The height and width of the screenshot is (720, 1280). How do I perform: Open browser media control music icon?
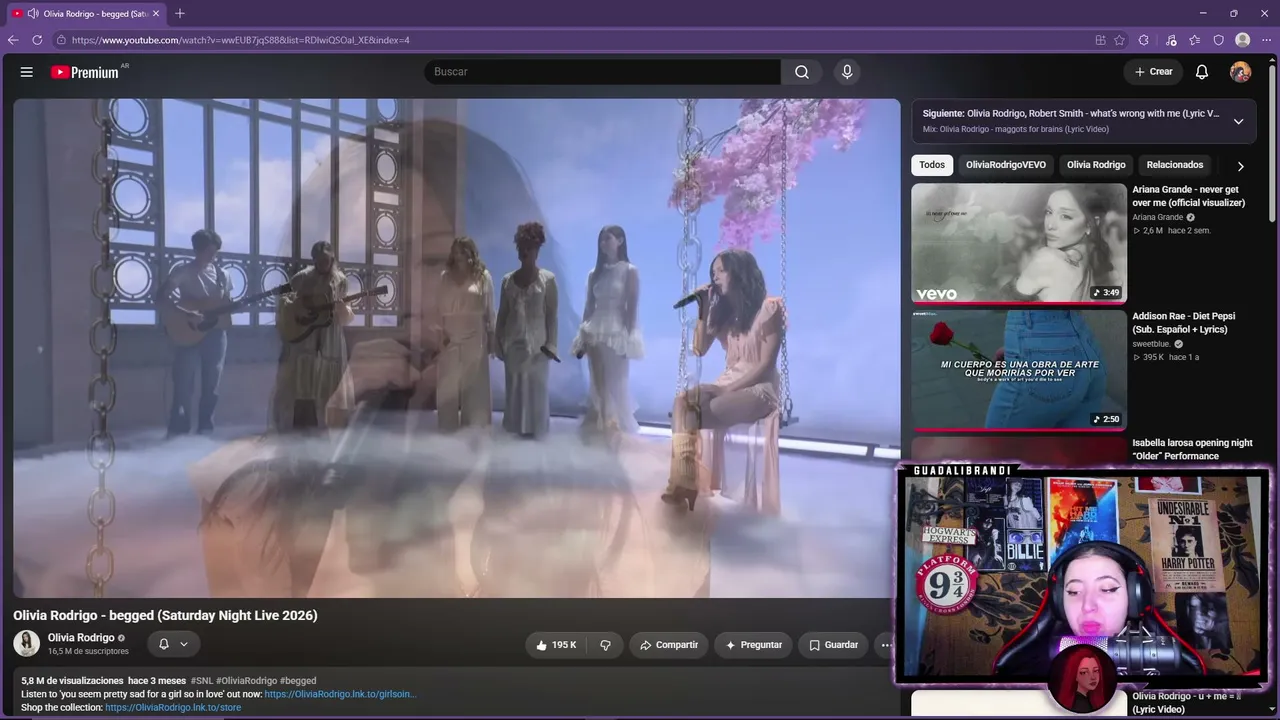[1171, 40]
